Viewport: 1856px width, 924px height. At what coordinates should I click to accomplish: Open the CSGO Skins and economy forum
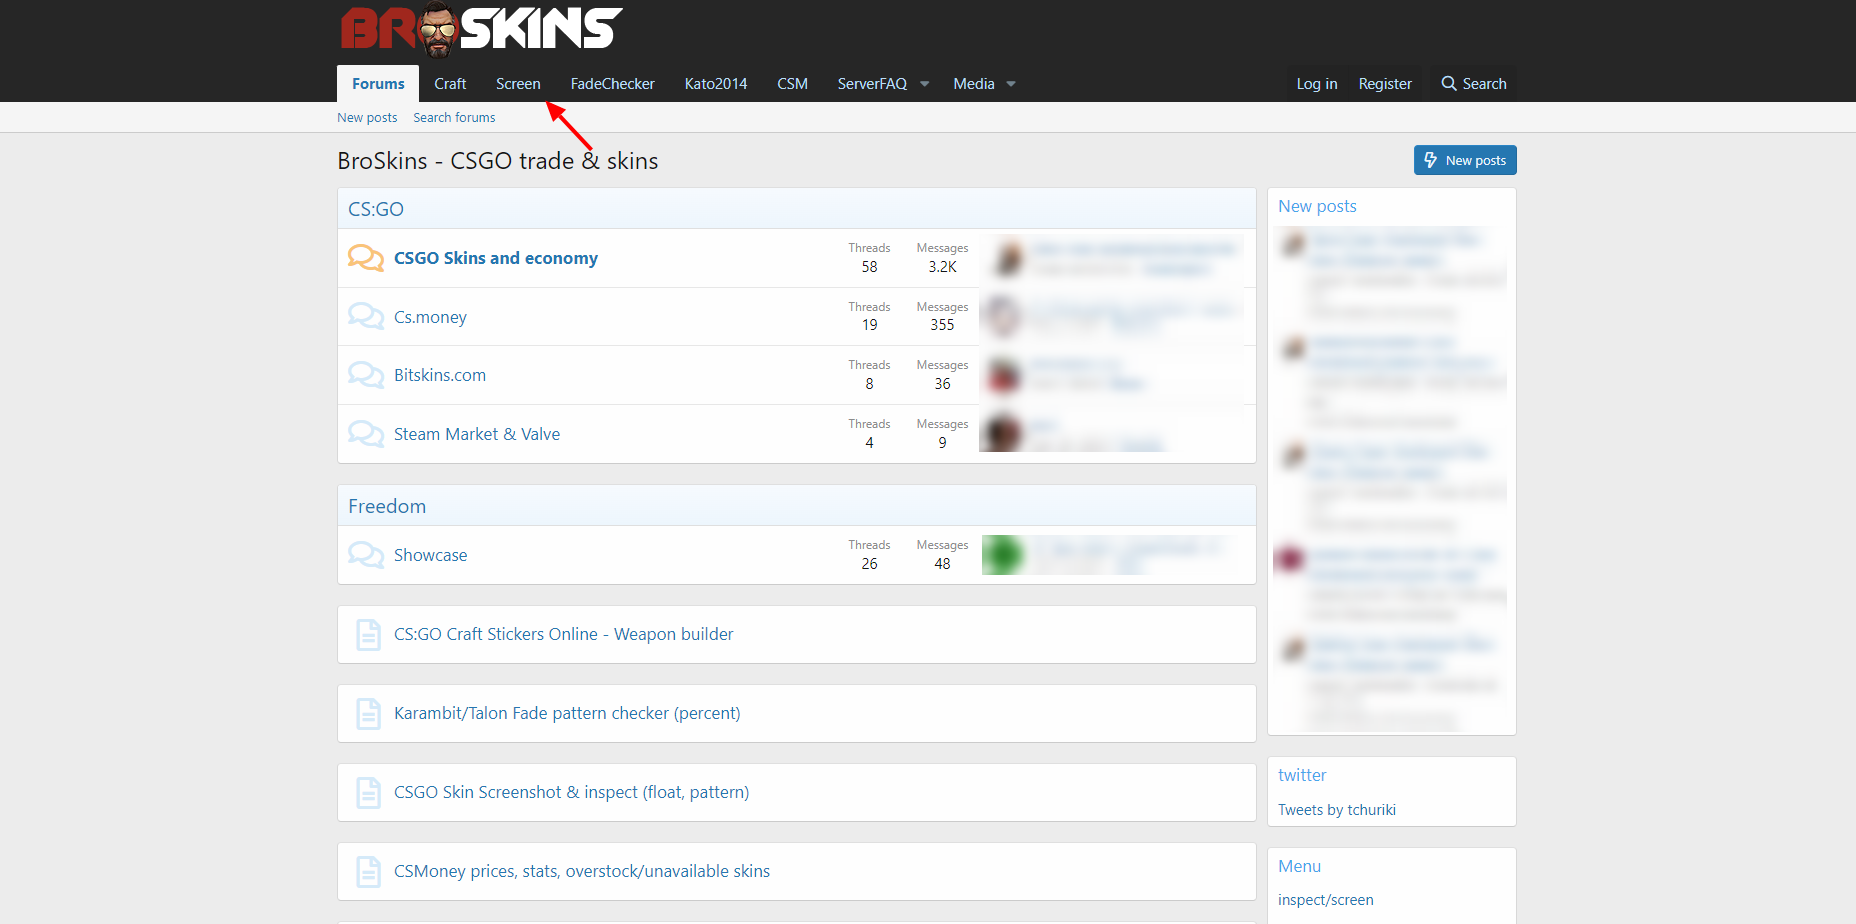496,258
